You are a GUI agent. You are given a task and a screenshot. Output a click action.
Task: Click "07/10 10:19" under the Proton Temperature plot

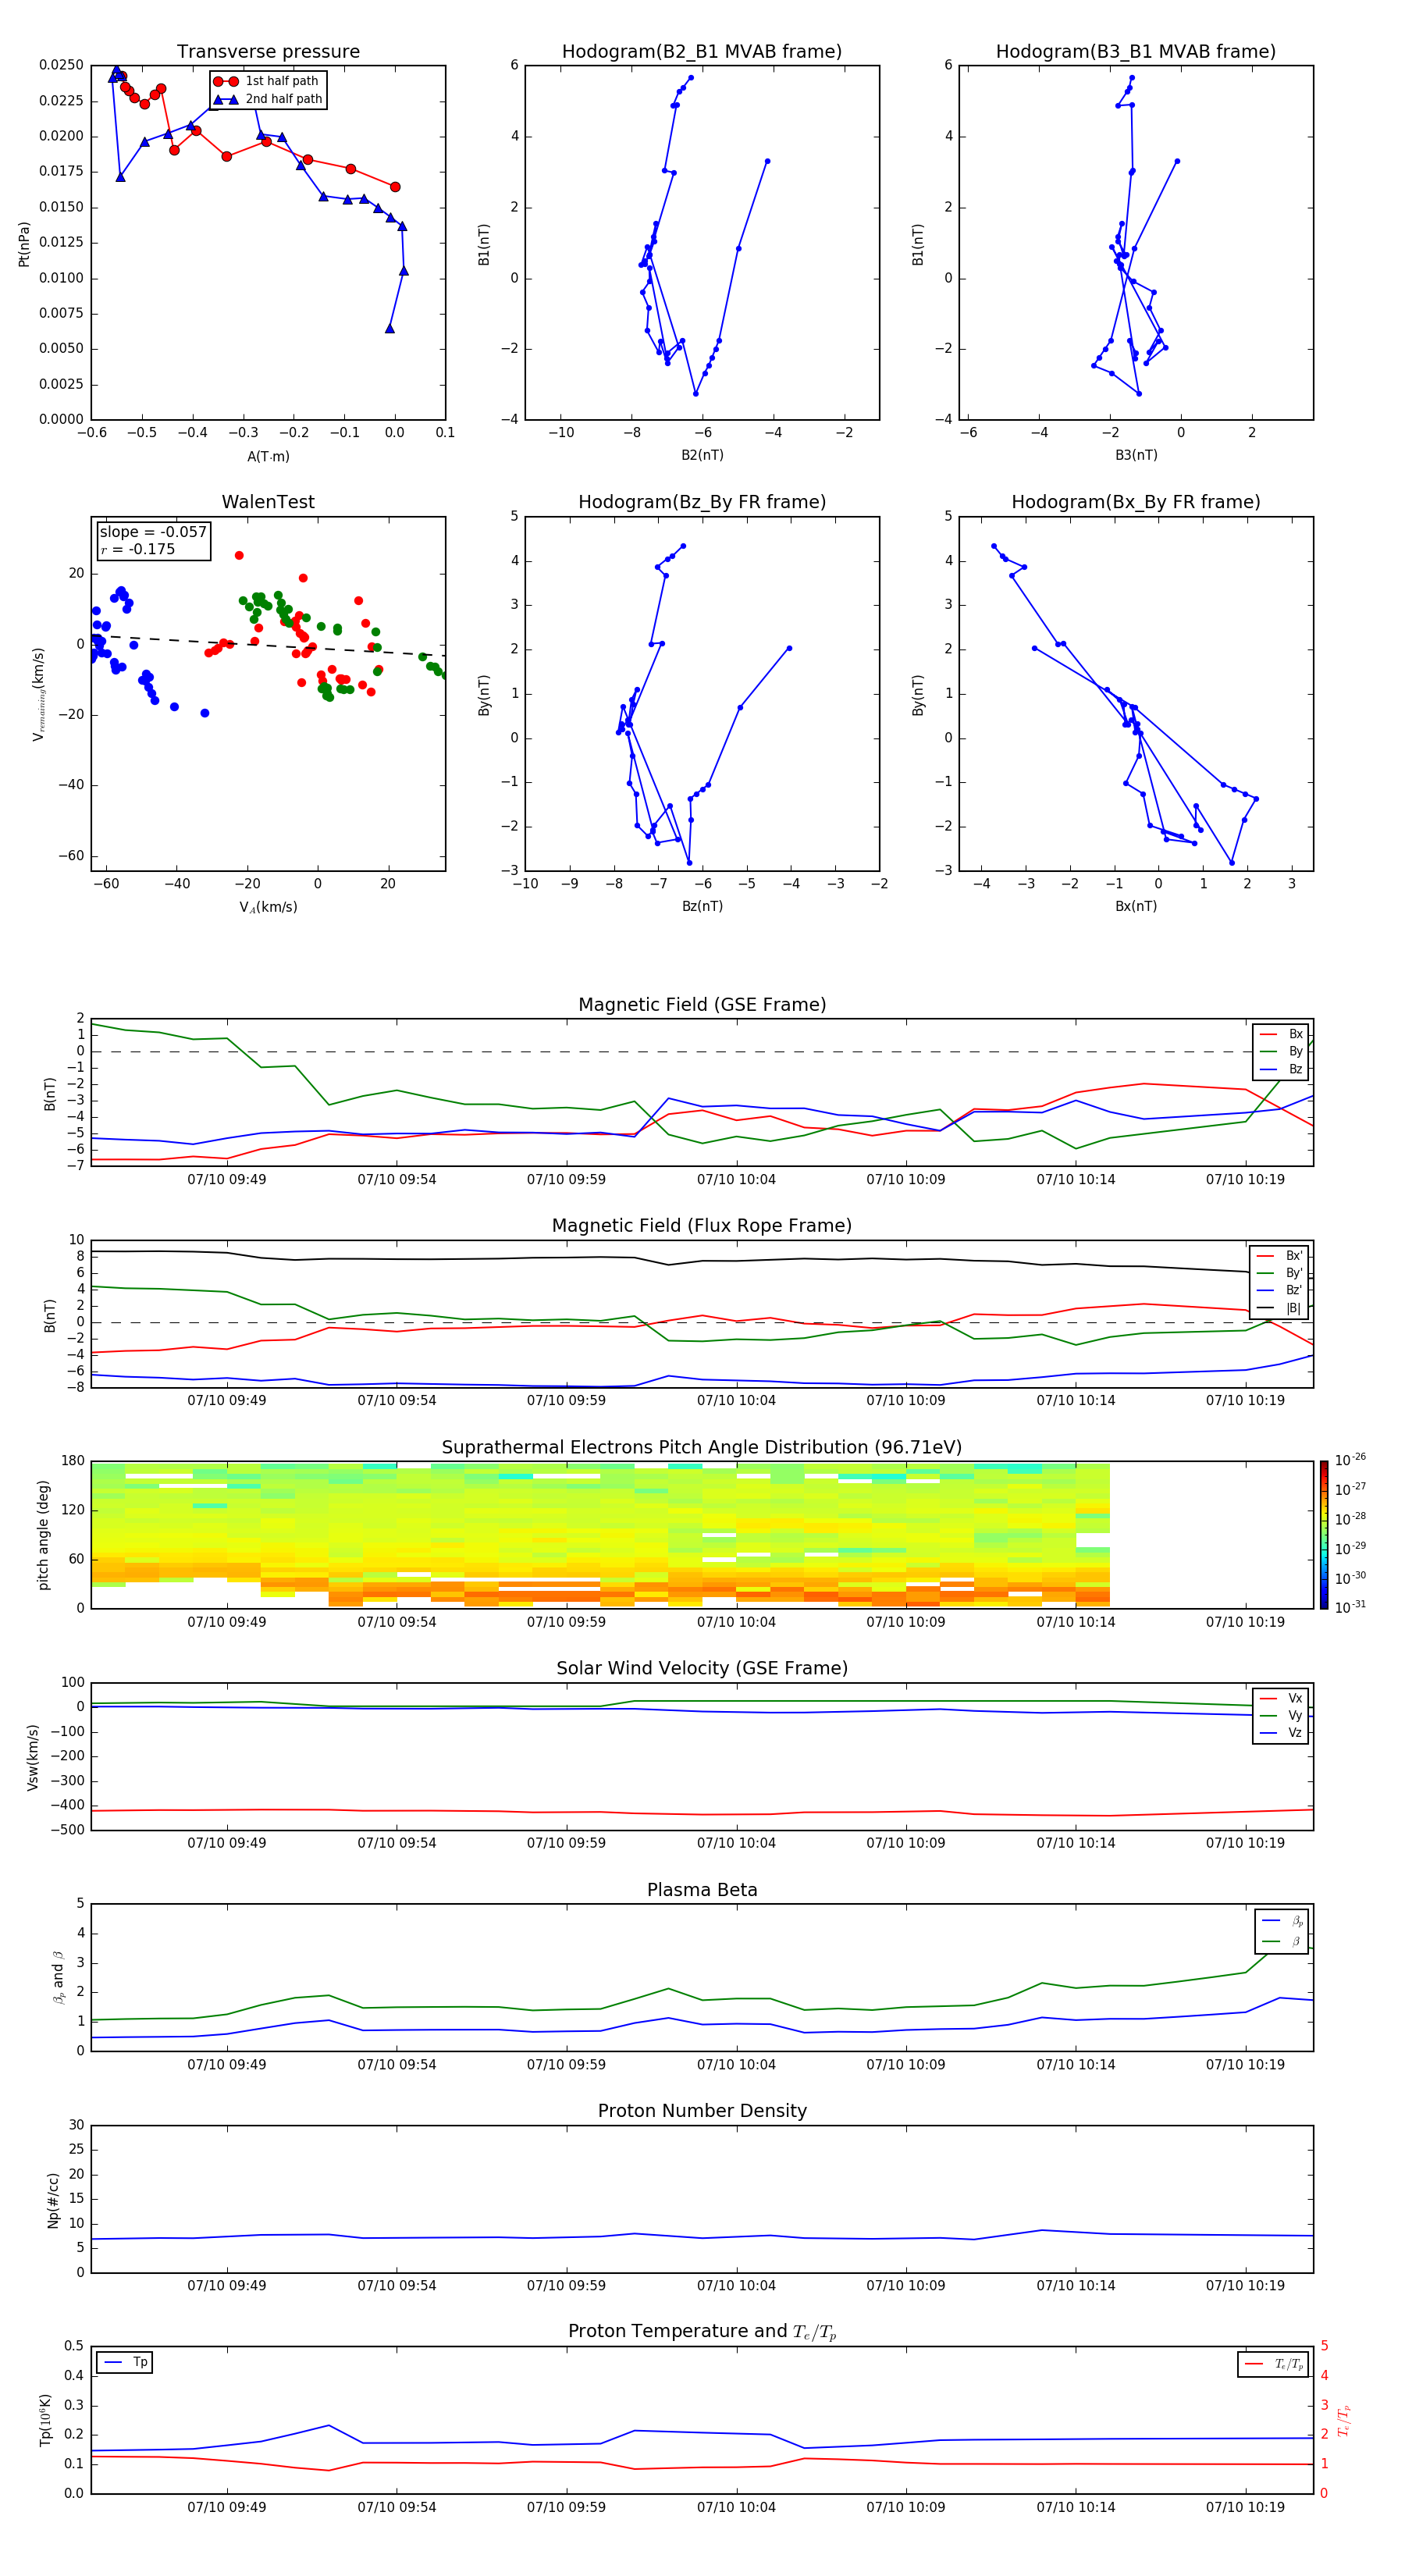click(1245, 2507)
